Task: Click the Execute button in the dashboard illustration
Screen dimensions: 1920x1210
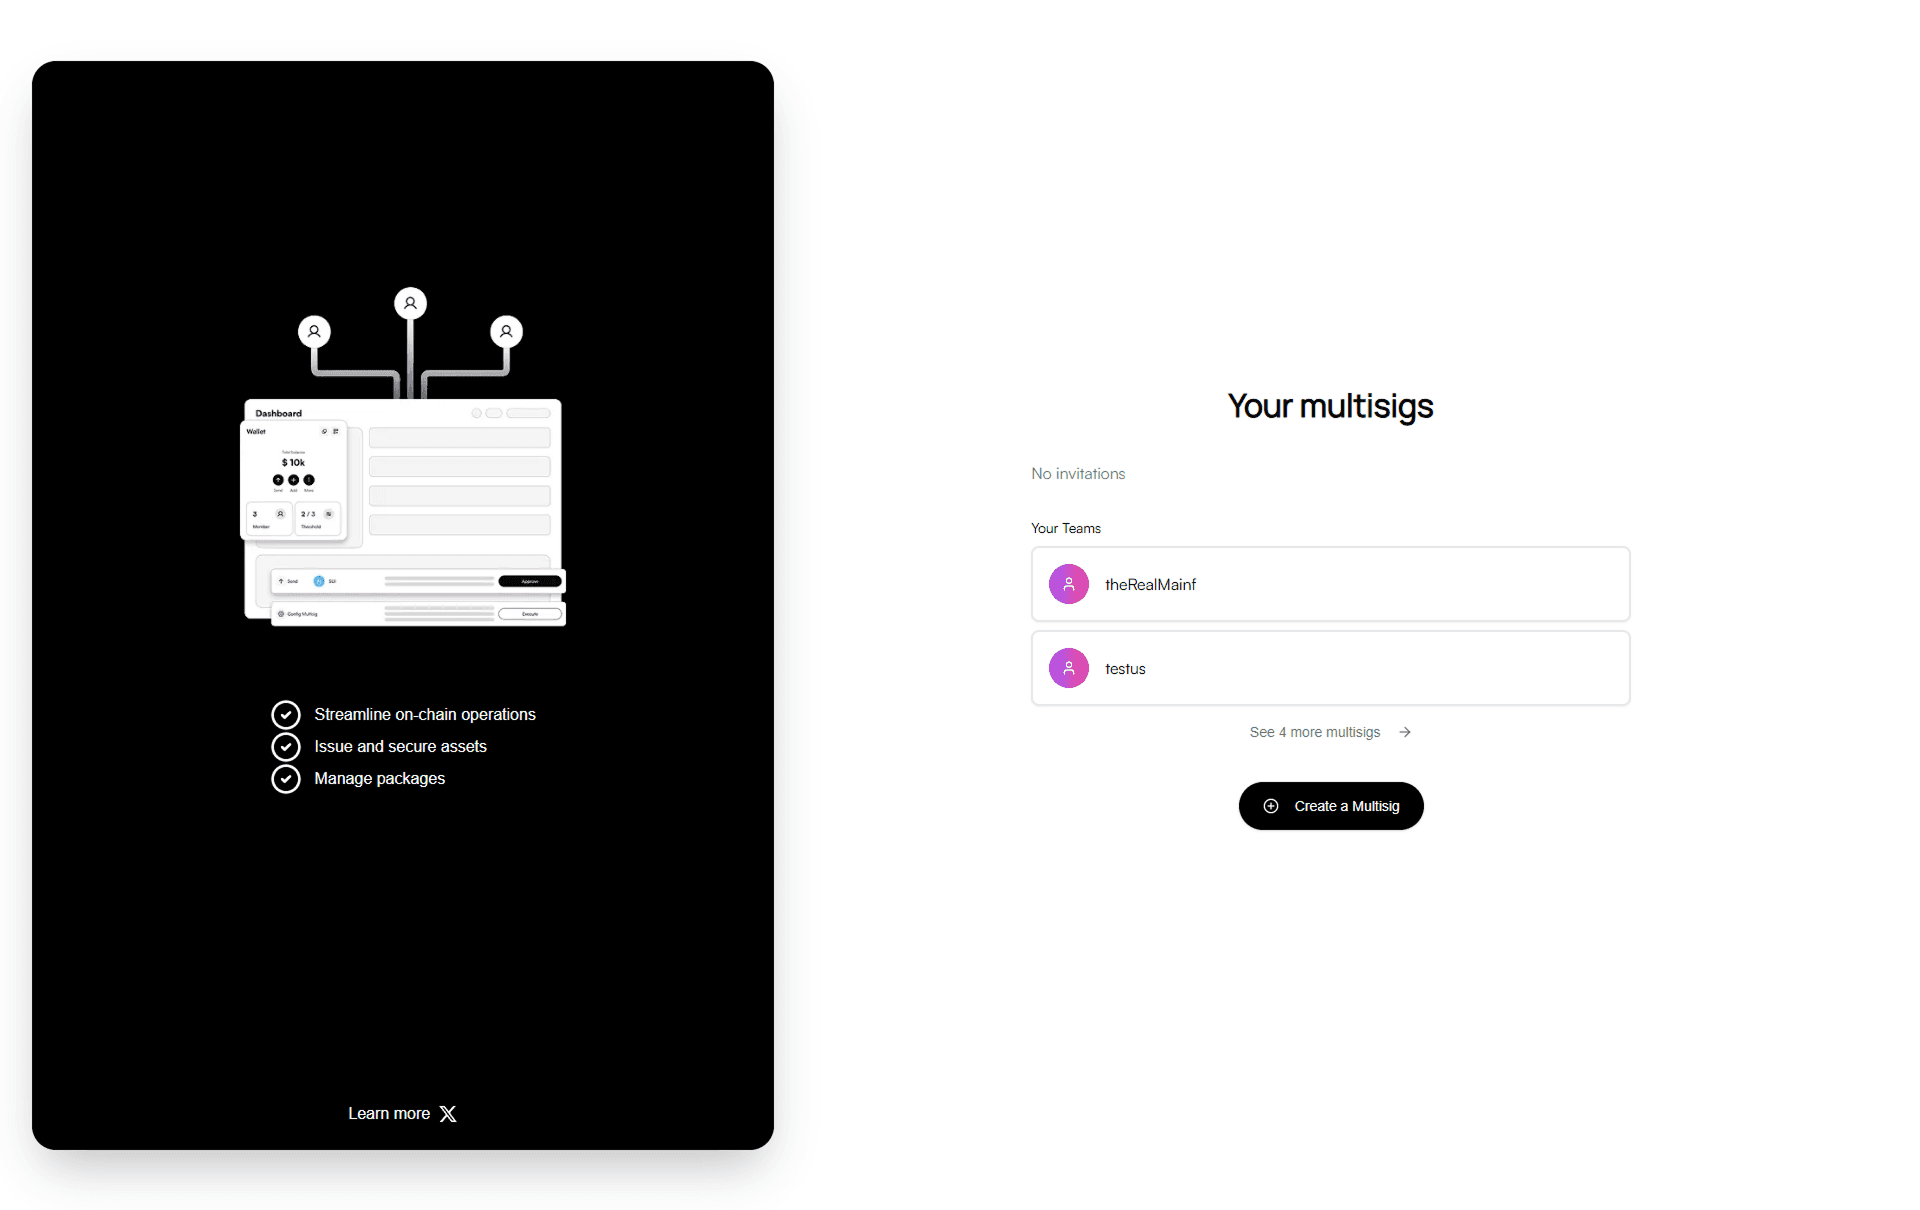Action: [x=530, y=614]
